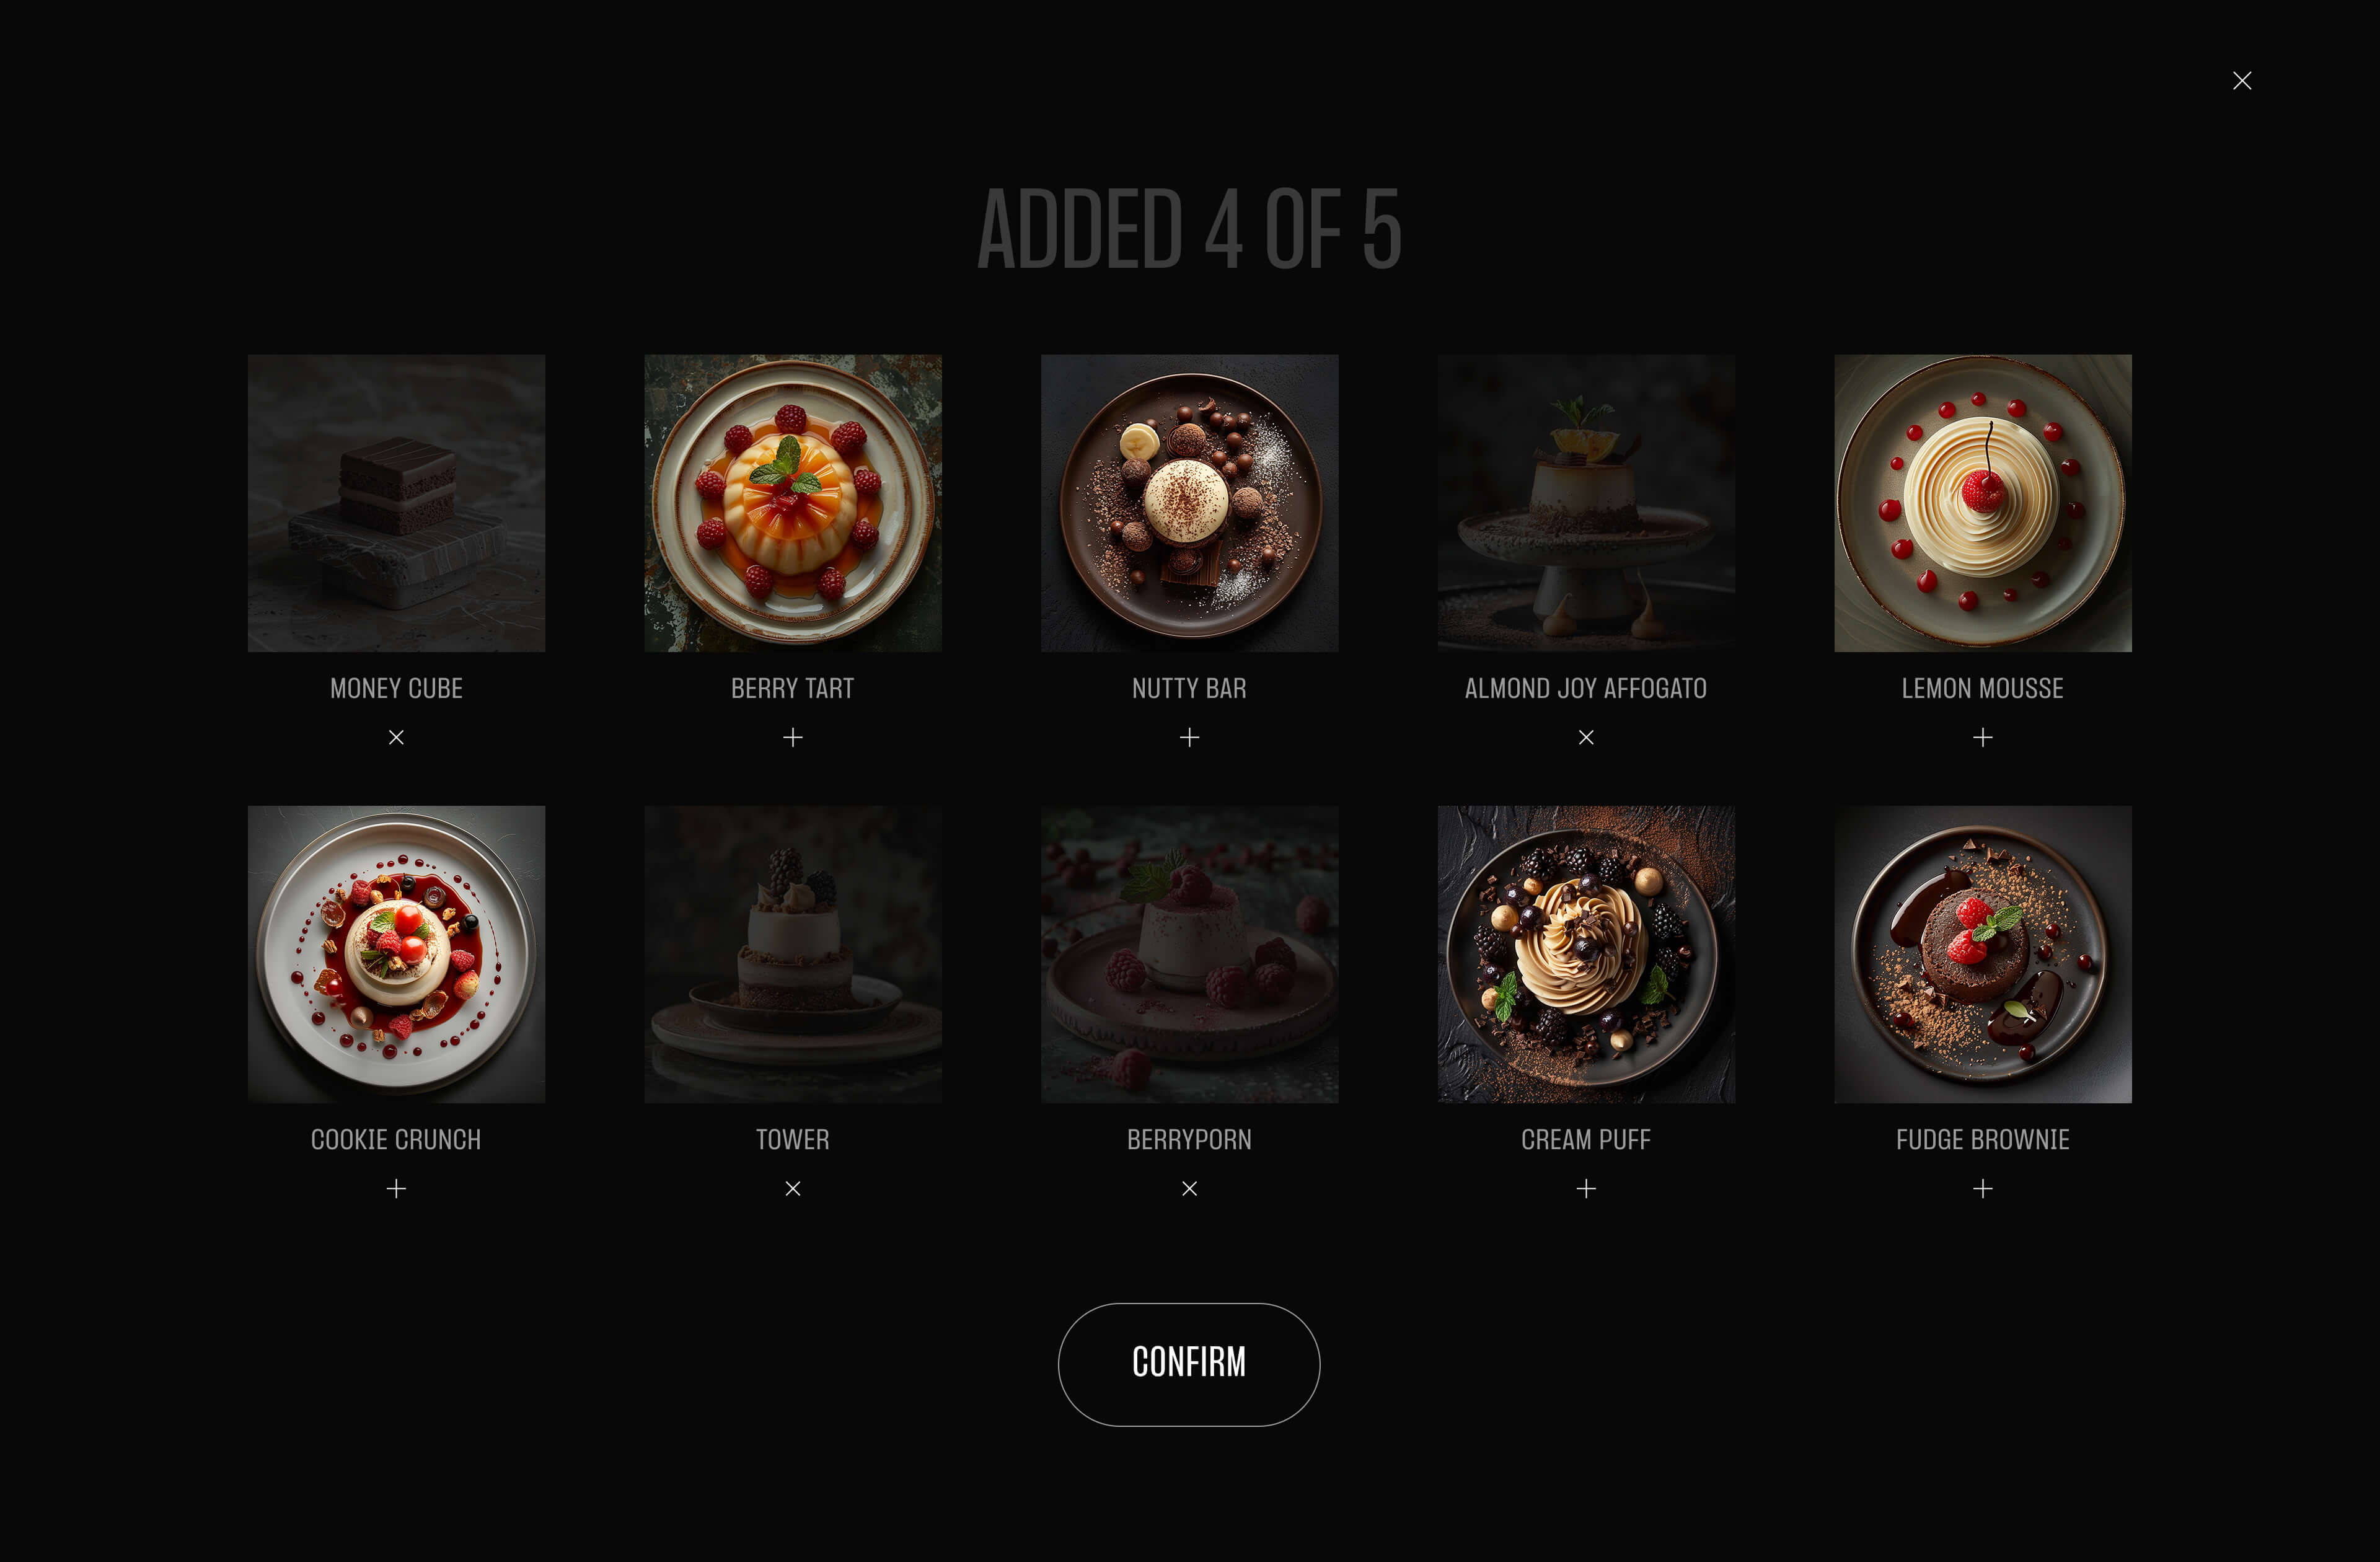2380x1562 pixels.
Task: Add Cream Puff using the plus icon
Action: [1586, 1188]
